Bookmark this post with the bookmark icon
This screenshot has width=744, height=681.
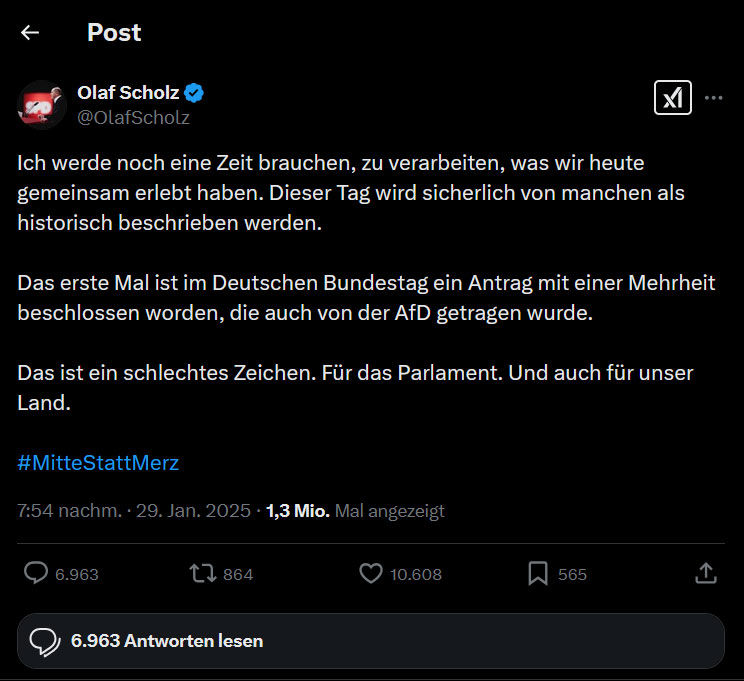[538, 573]
